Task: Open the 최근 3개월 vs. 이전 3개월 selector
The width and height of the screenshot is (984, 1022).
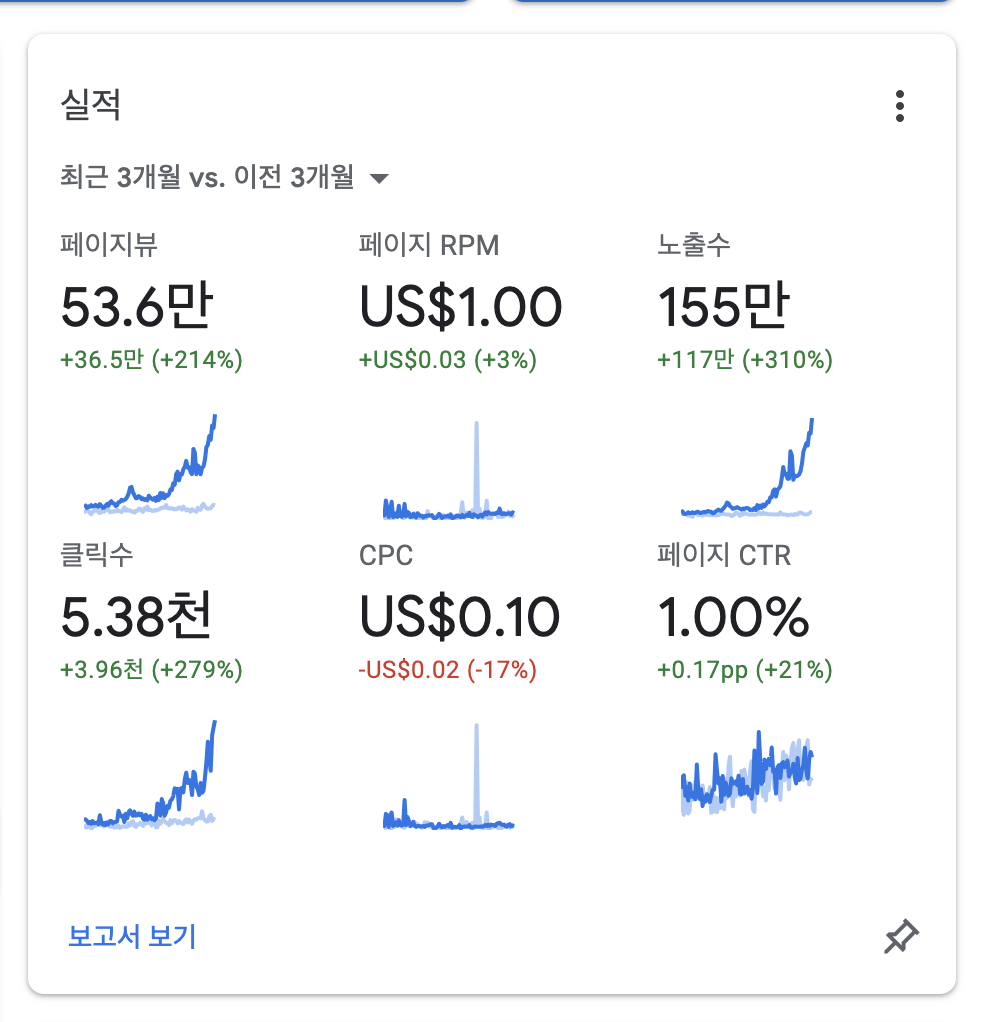Action: tap(208, 178)
